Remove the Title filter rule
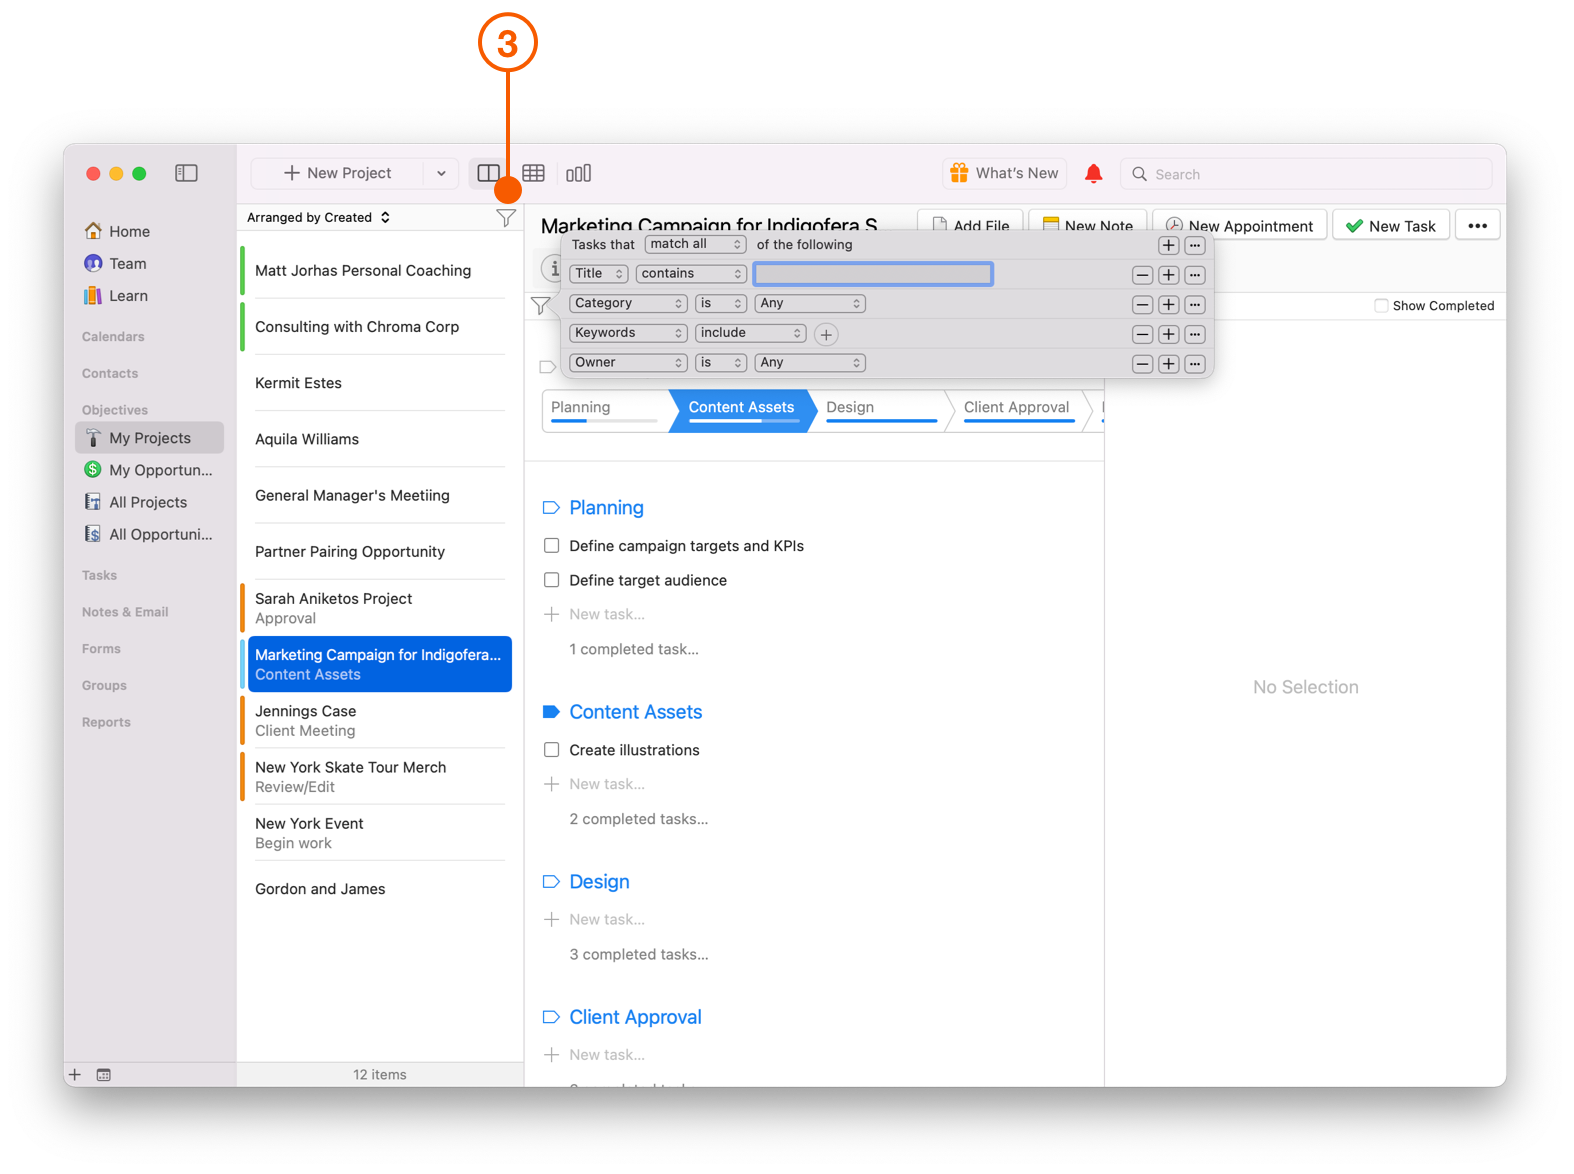The height and width of the screenshot is (1174, 1574). [1142, 274]
